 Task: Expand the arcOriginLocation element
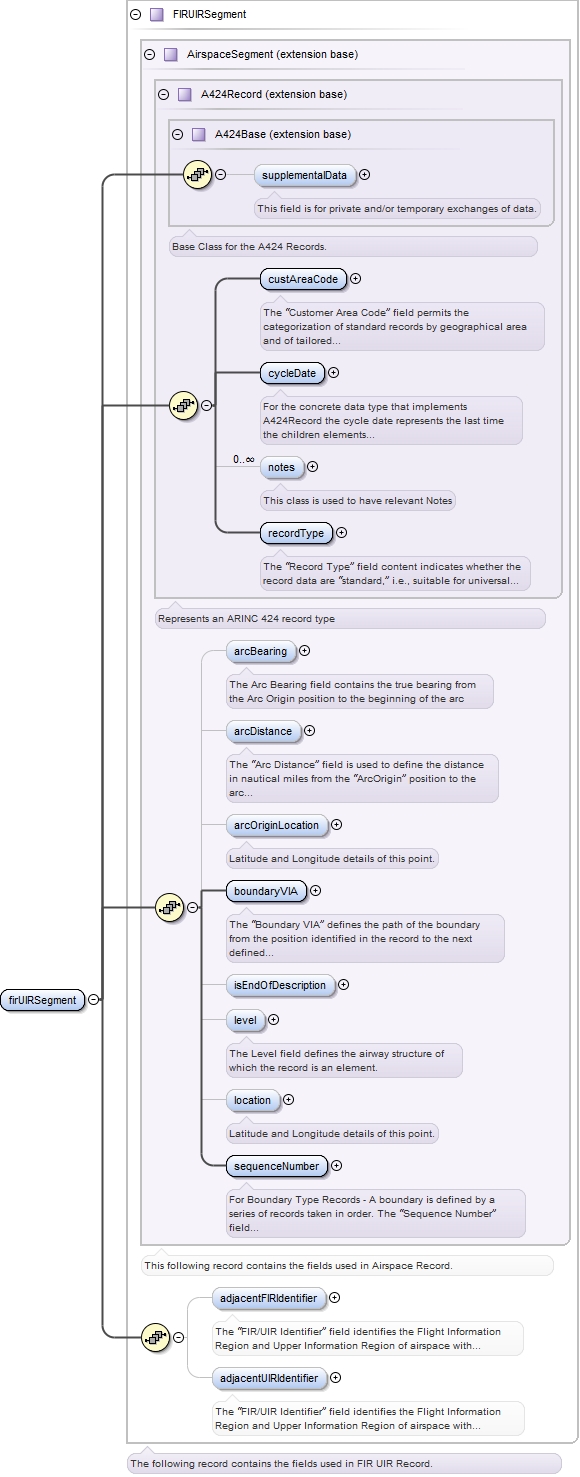(336, 826)
